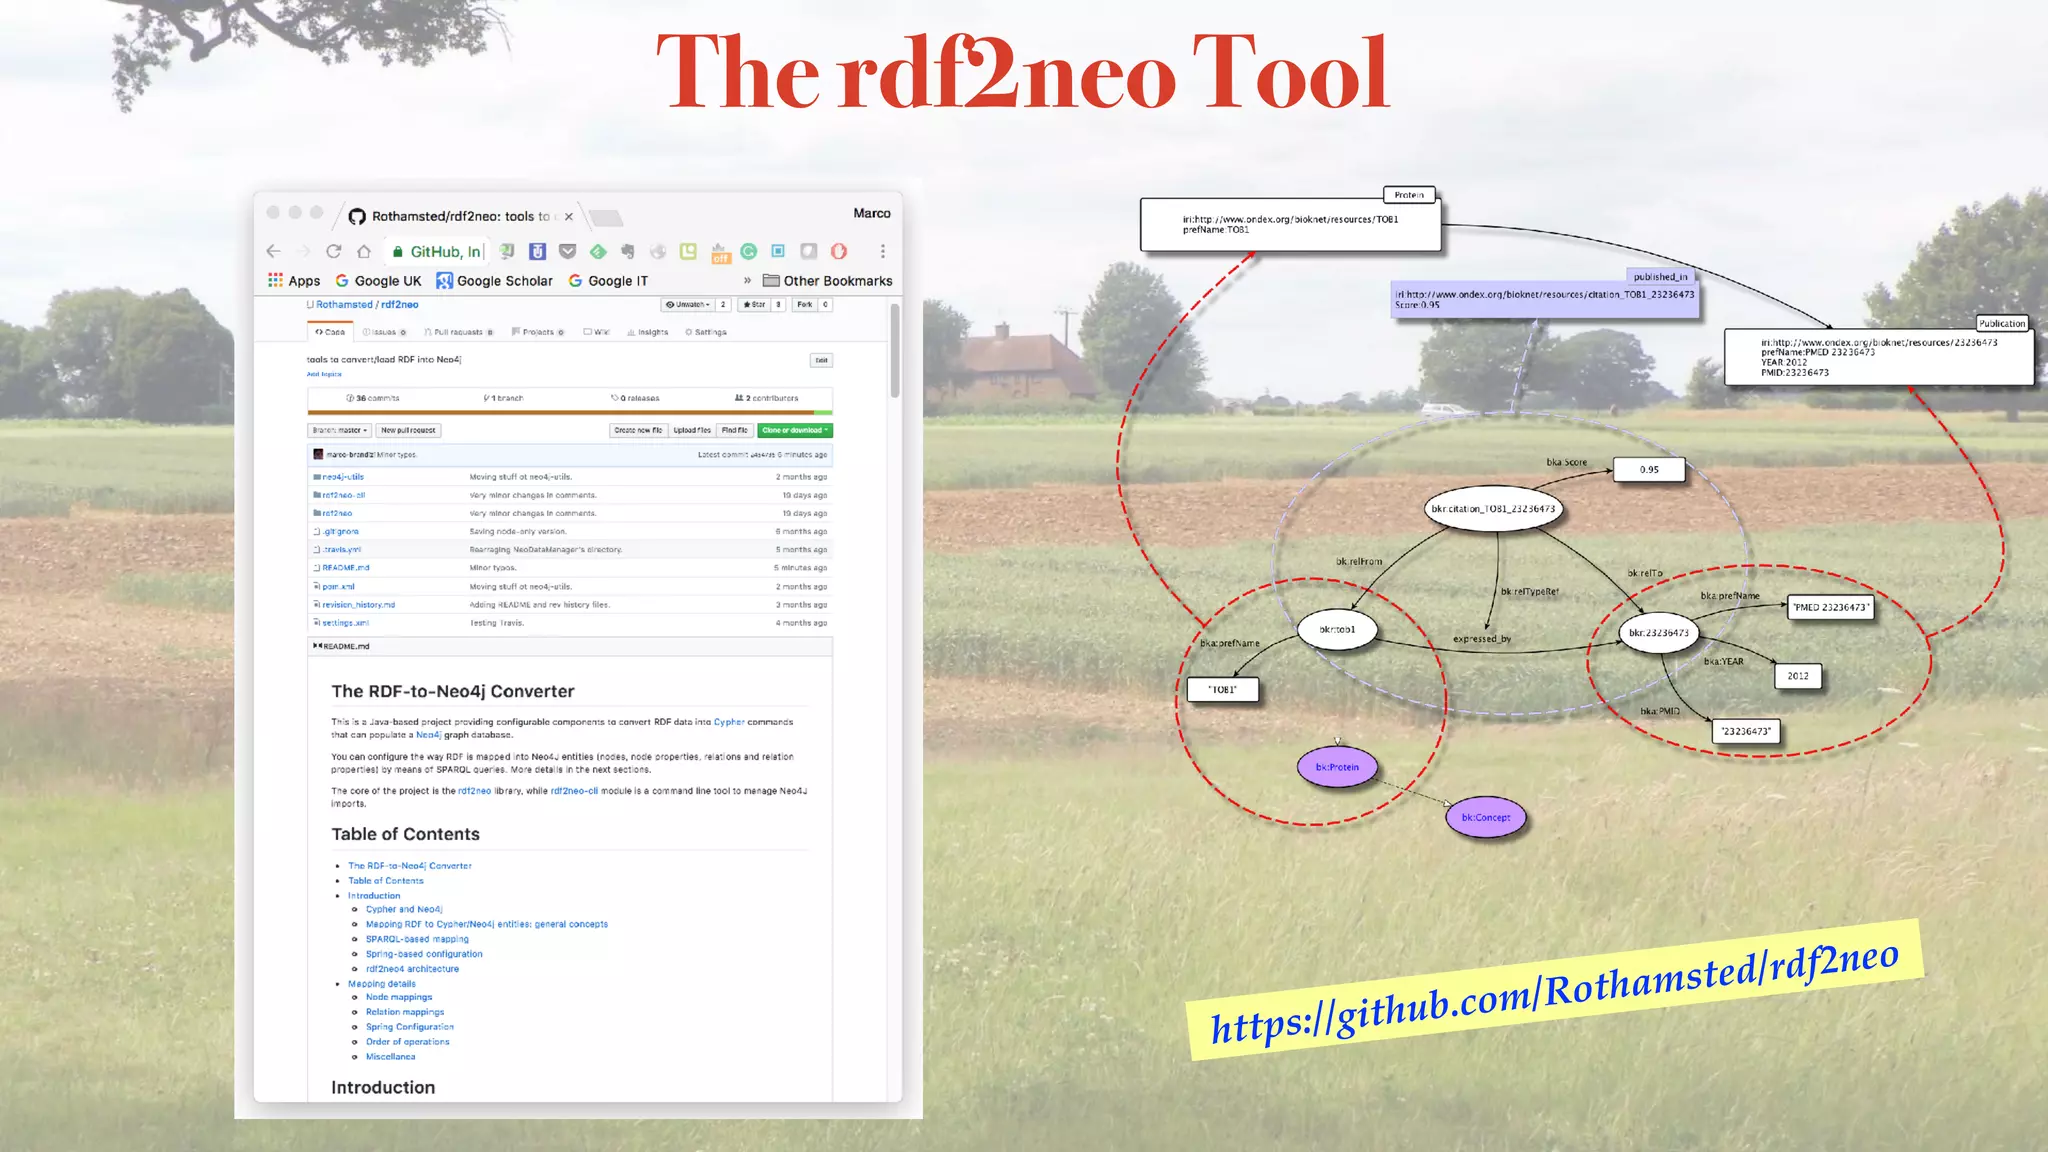
Task: Switch to the repository Settings tab
Action: pyautogui.click(x=706, y=332)
